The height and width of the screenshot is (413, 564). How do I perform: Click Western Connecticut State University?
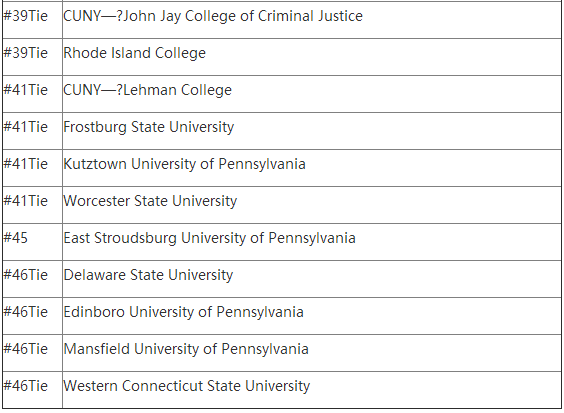tap(187, 386)
